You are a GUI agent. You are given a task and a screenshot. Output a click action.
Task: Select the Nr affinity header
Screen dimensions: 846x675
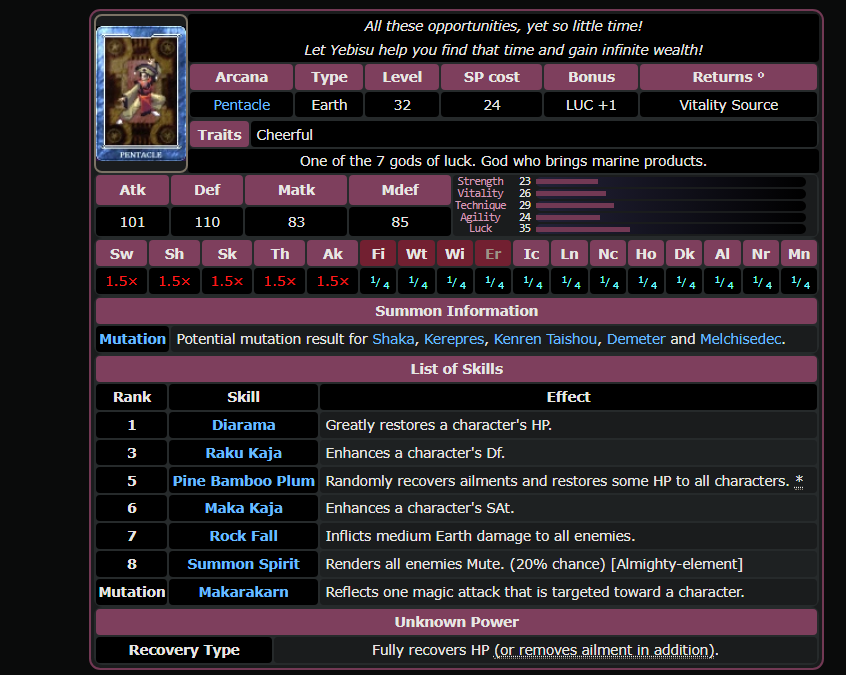coord(761,254)
